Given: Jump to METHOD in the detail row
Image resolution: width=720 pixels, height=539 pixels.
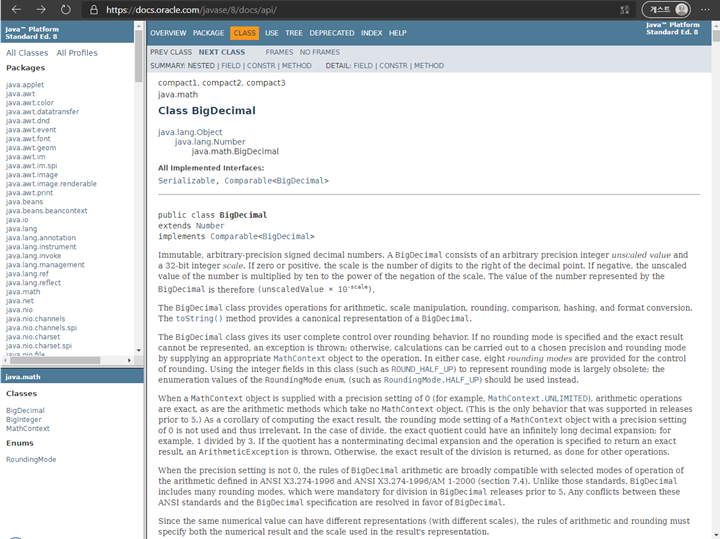Looking at the screenshot, I should coord(429,66).
